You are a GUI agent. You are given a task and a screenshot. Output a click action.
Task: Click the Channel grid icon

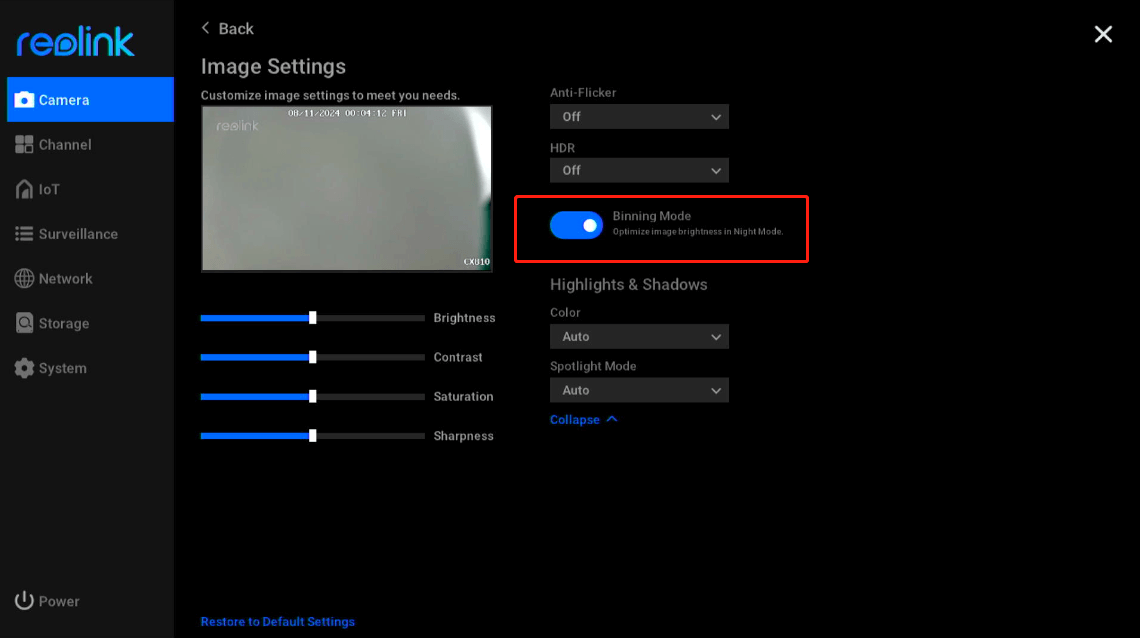click(x=24, y=145)
